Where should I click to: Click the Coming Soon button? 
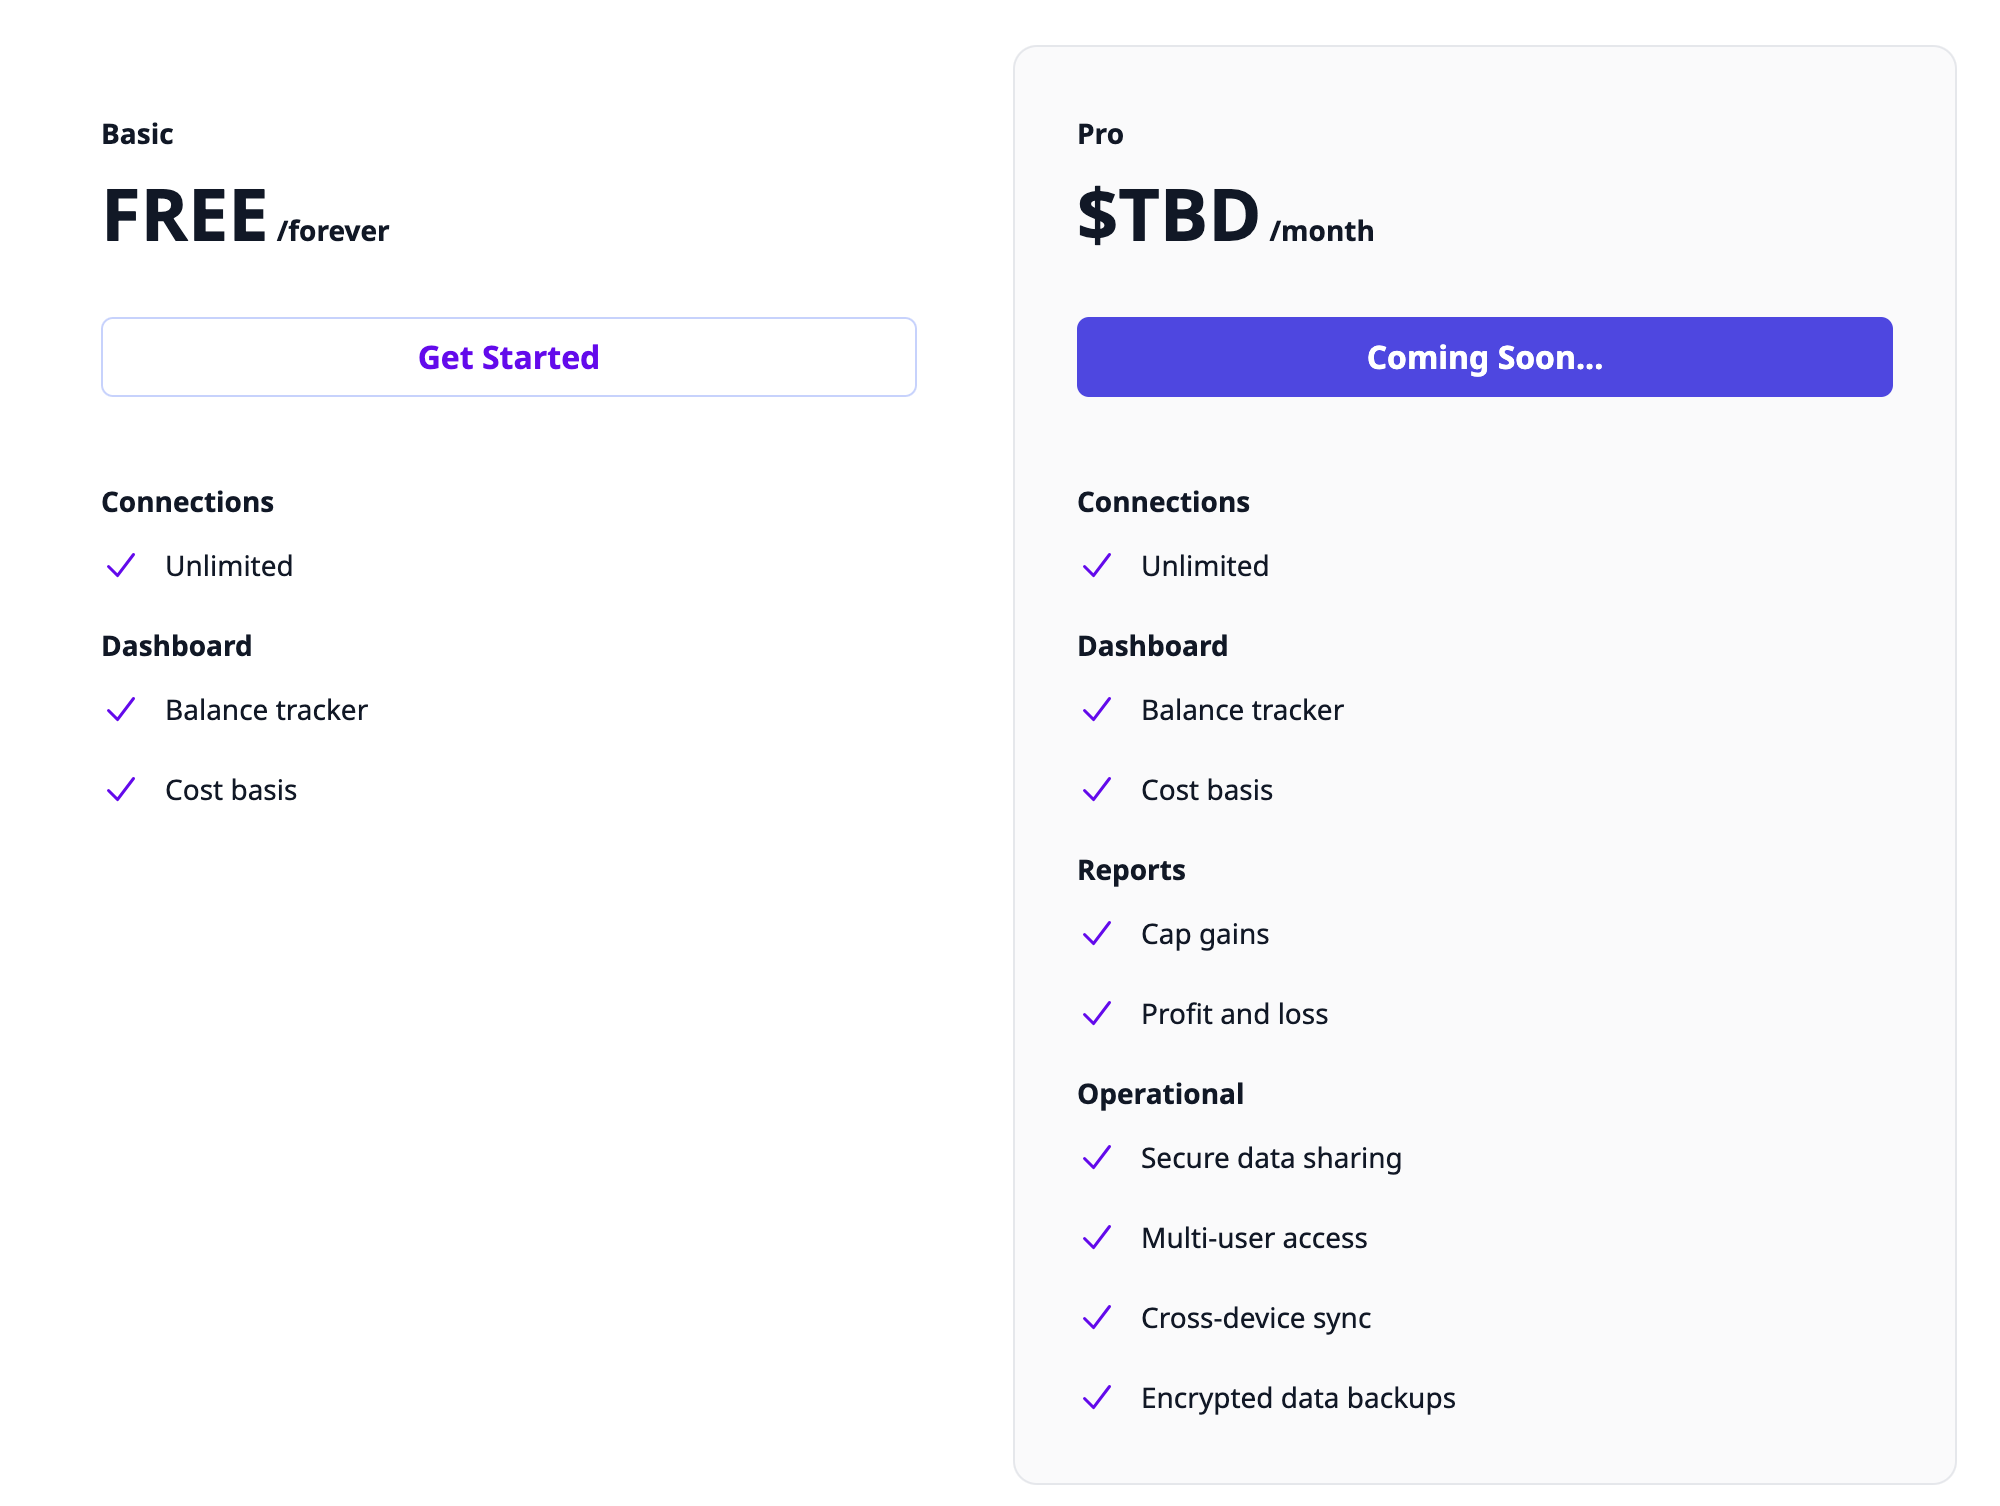[x=1484, y=357]
